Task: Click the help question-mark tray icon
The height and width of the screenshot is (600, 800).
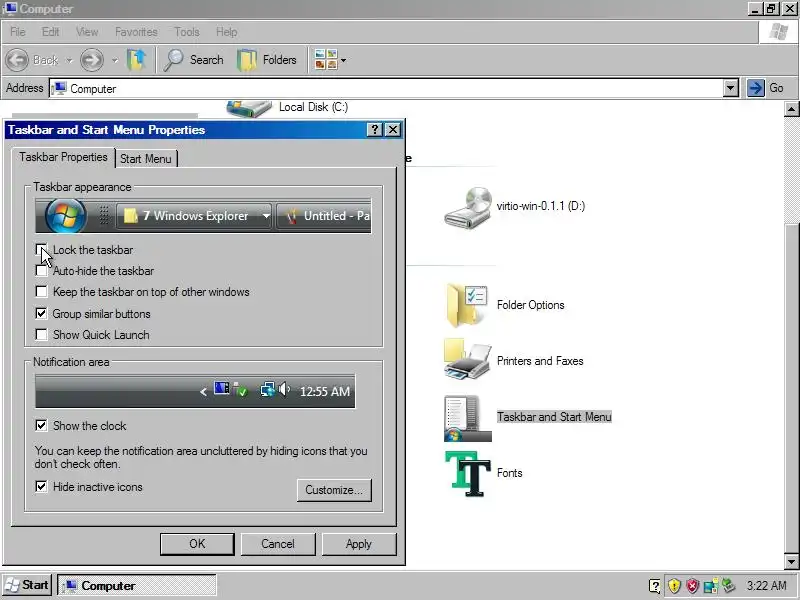Action: point(655,586)
